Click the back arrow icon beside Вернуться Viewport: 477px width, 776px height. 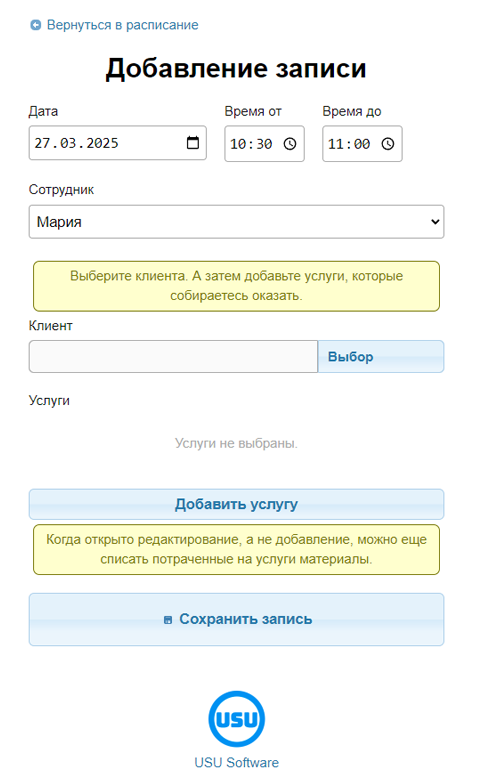pyautogui.click(x=36, y=25)
